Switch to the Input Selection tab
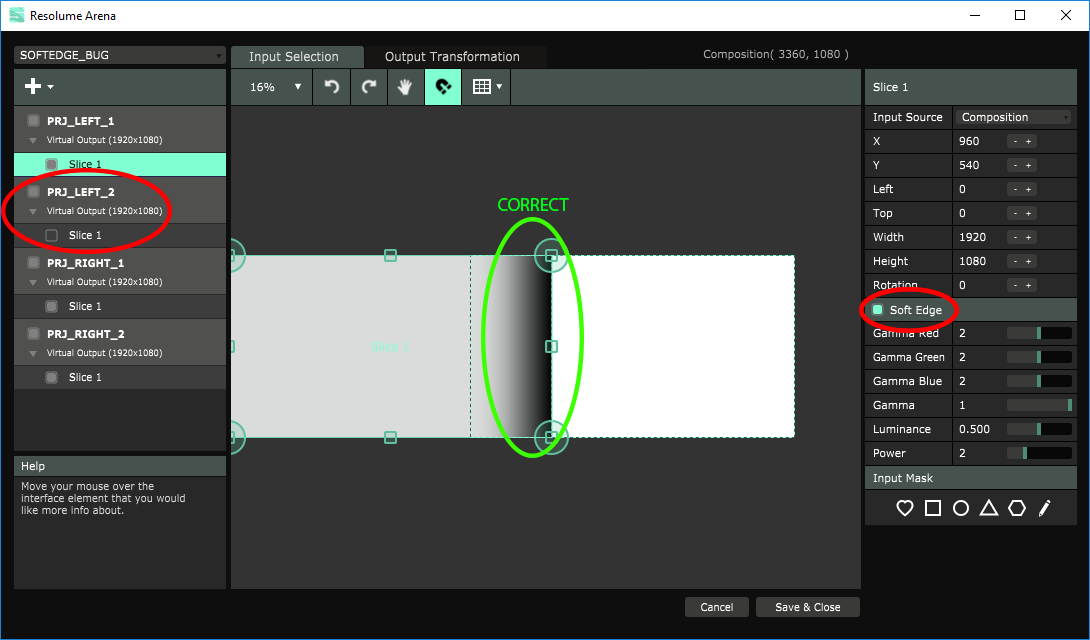 tap(294, 57)
